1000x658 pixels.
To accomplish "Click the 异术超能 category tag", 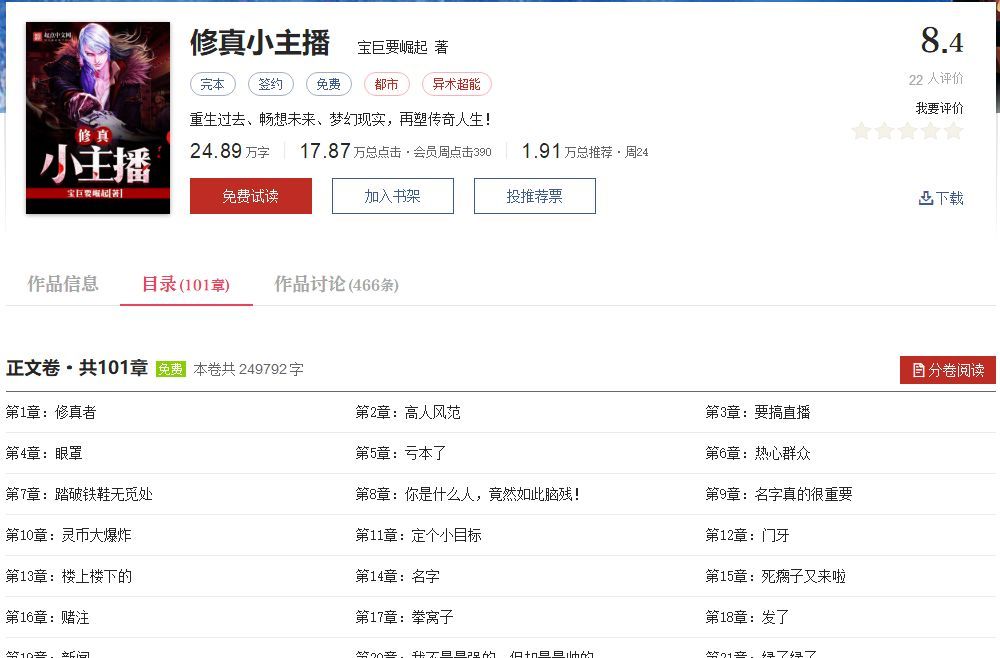I will point(457,84).
